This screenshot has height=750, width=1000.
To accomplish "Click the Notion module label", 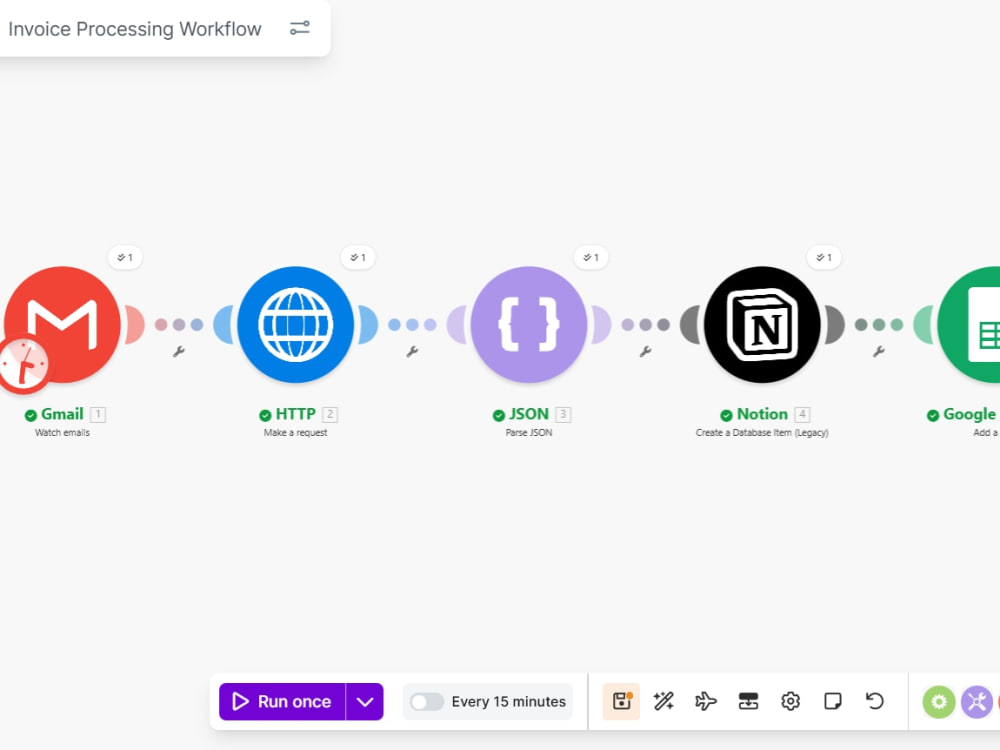I will (762, 414).
